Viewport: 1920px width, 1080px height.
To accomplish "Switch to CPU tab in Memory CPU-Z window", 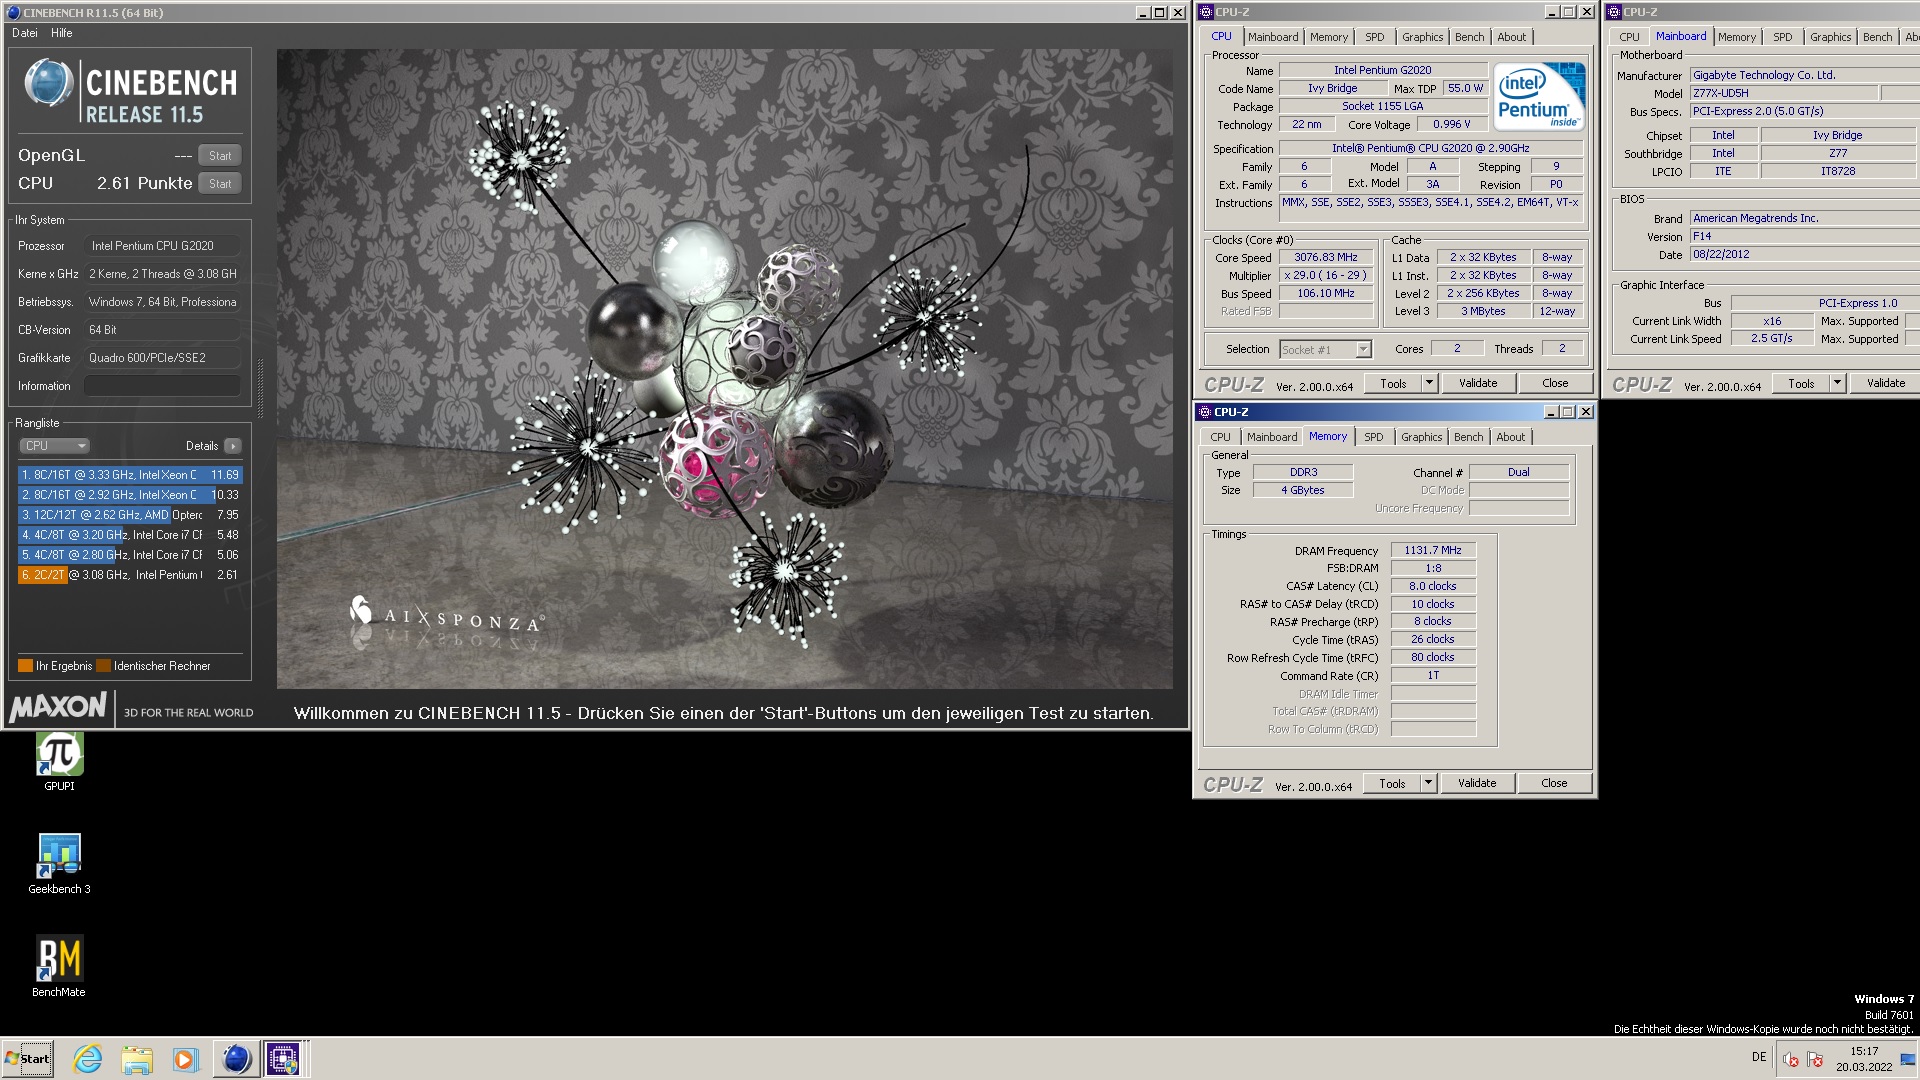I will [1220, 437].
